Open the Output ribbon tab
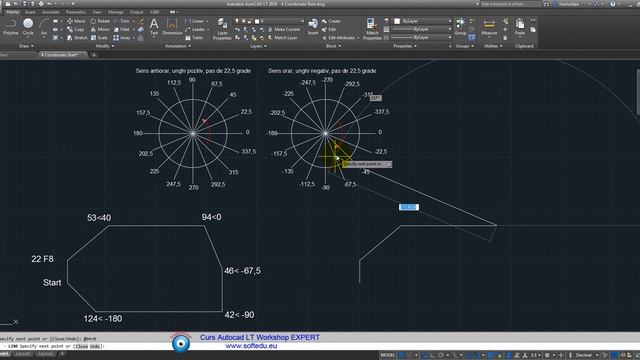 point(136,12)
